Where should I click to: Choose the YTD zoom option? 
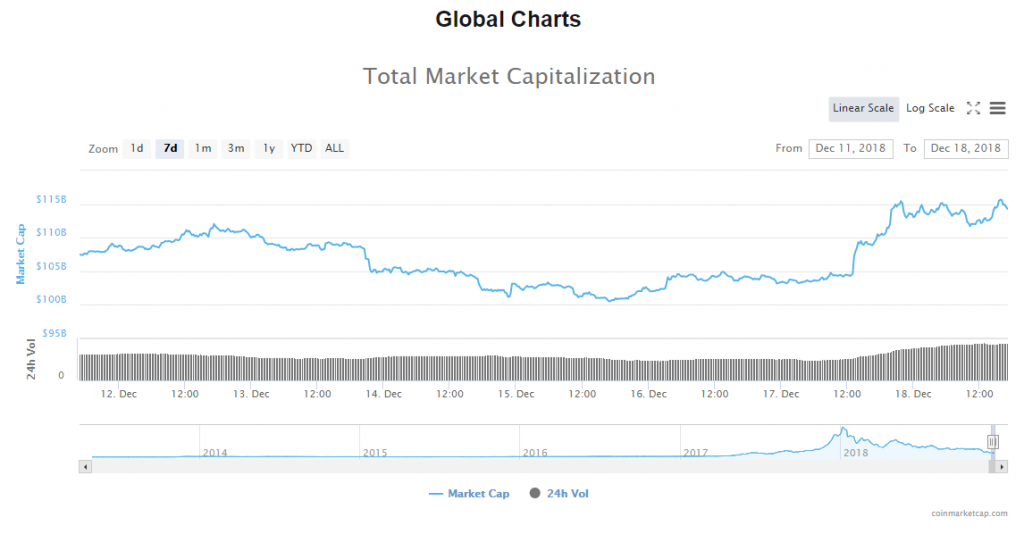301,149
